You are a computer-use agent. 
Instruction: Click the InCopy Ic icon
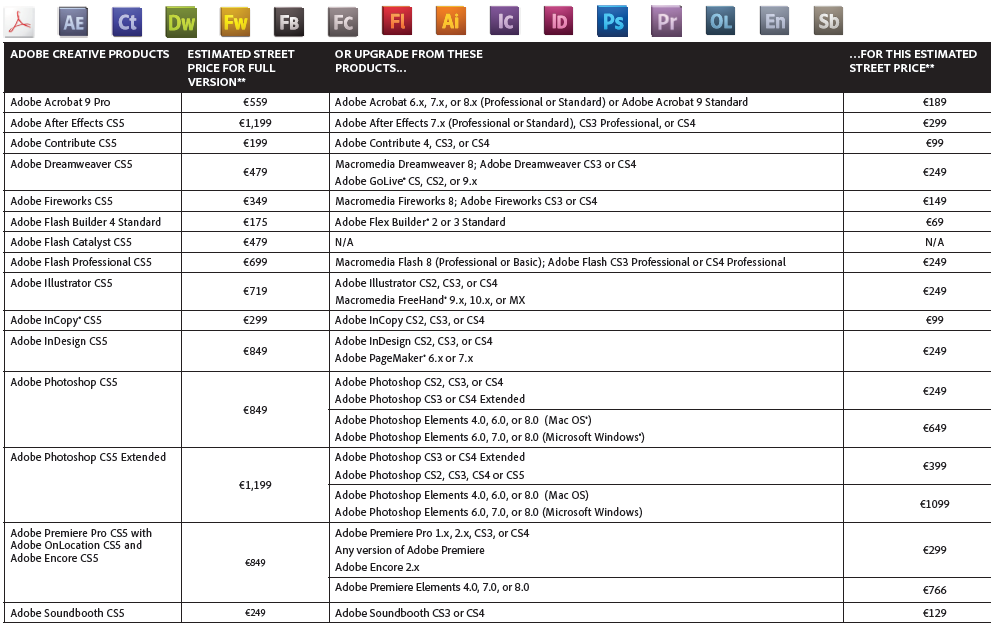coord(505,22)
